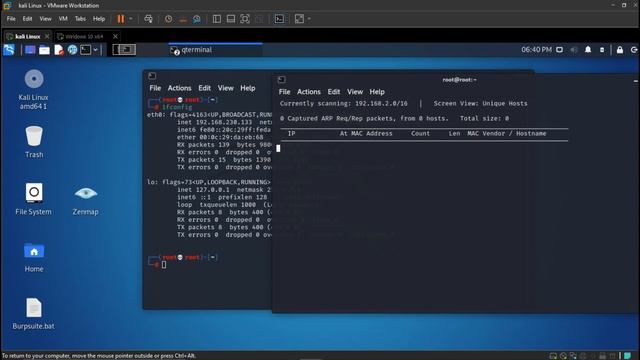Open the VM menu
Image resolution: width=640 pixels, height=360 pixels.
[x=63, y=19]
